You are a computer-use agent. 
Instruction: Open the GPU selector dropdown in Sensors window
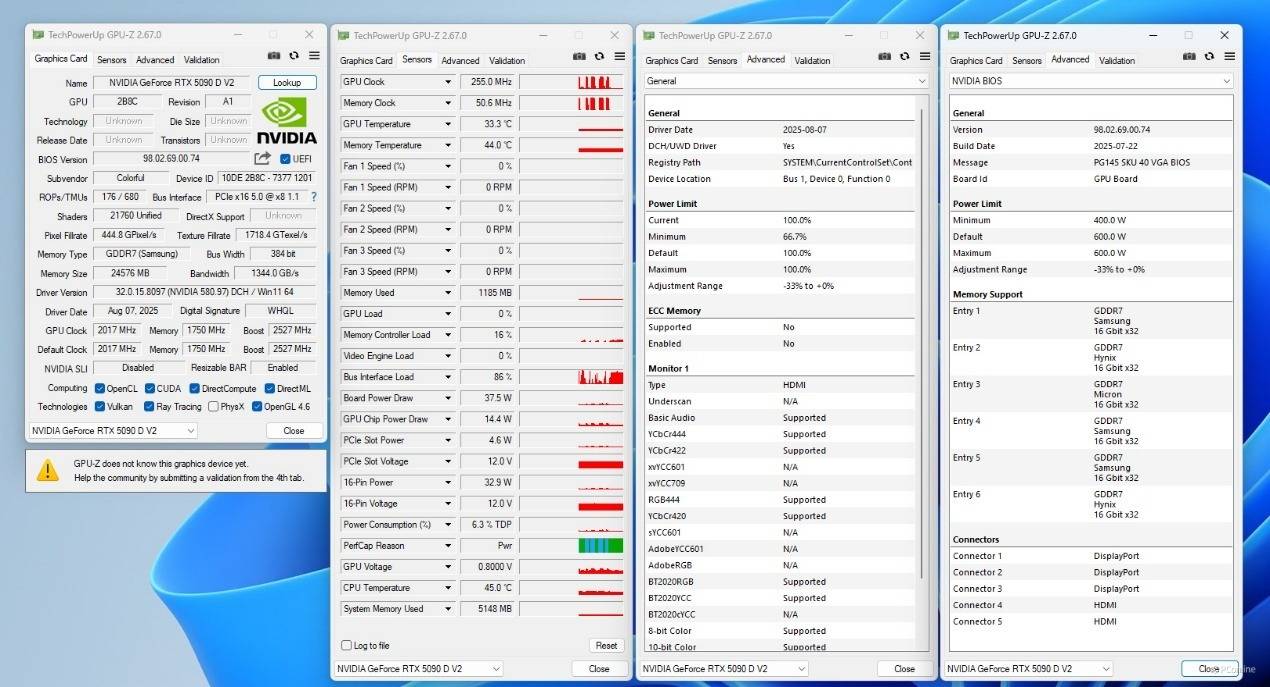(x=418, y=668)
